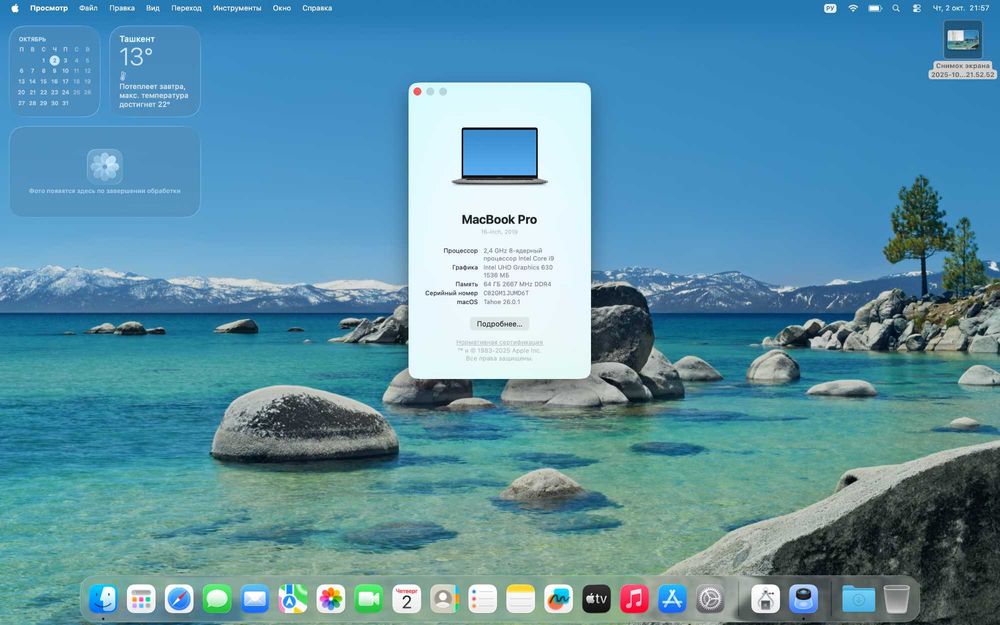This screenshot has width=1000, height=625.
Task: Open the Правка menu
Action: (x=121, y=8)
